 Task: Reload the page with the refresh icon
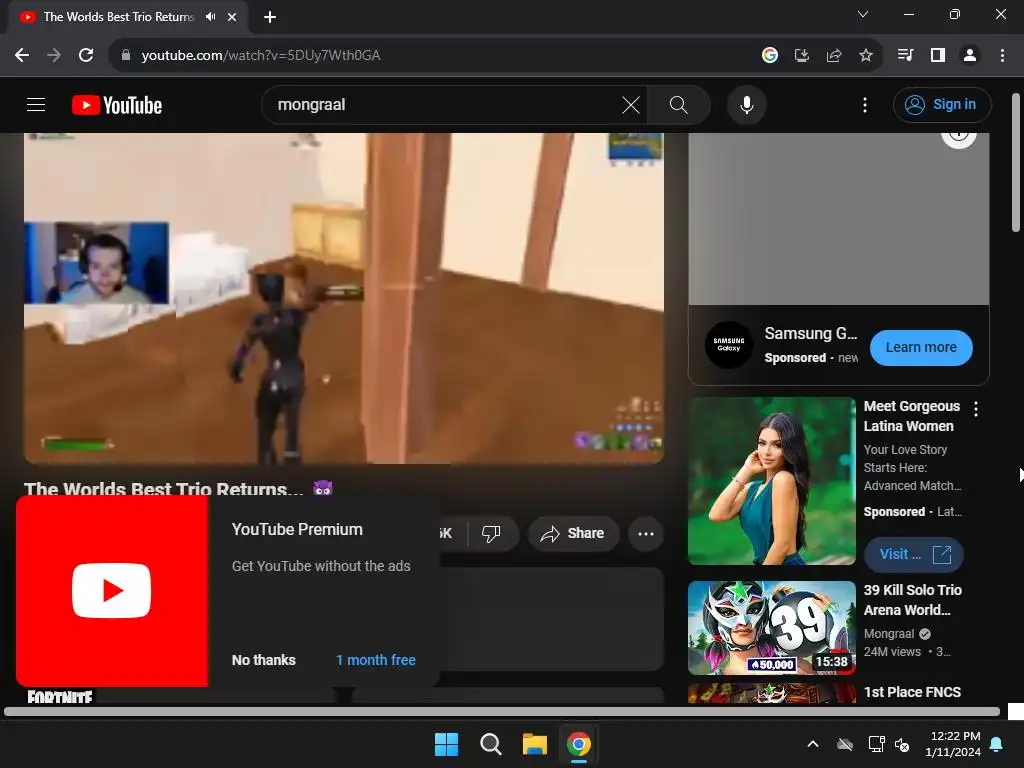coord(86,56)
